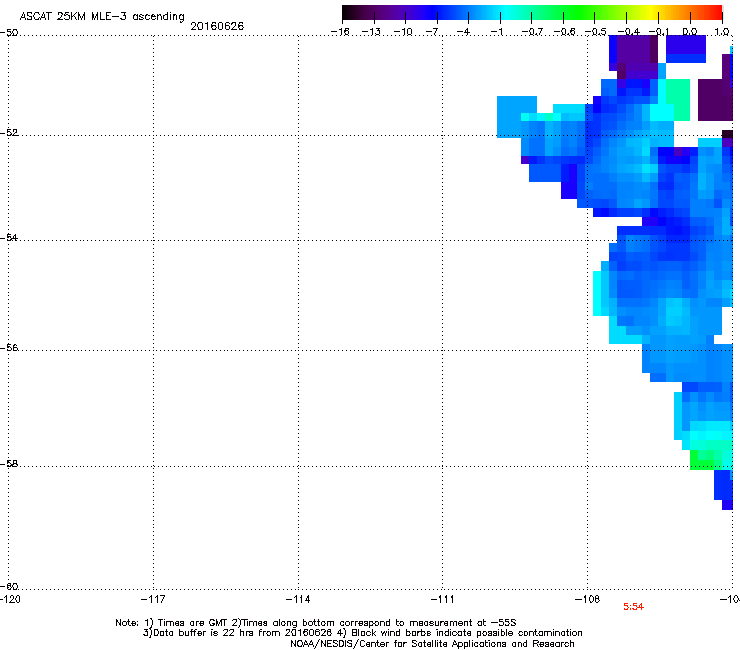Viewport: 740px width, 650px height.
Task: Click the colorbar label 1.0
Action: coord(722,32)
